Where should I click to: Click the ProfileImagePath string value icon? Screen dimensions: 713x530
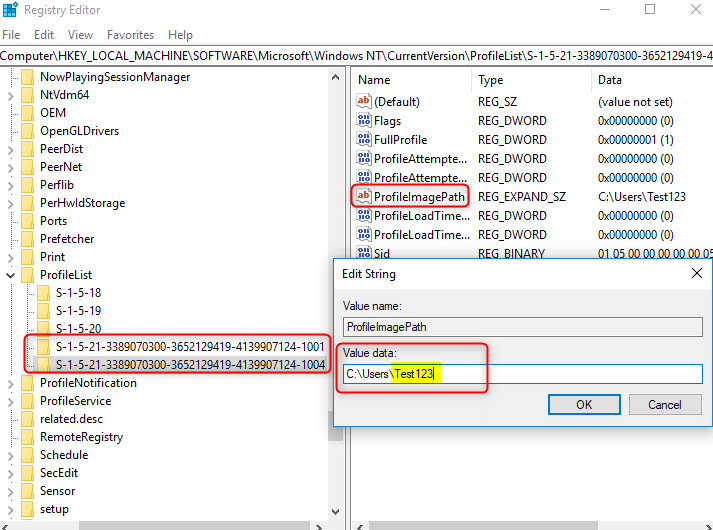[x=364, y=197]
